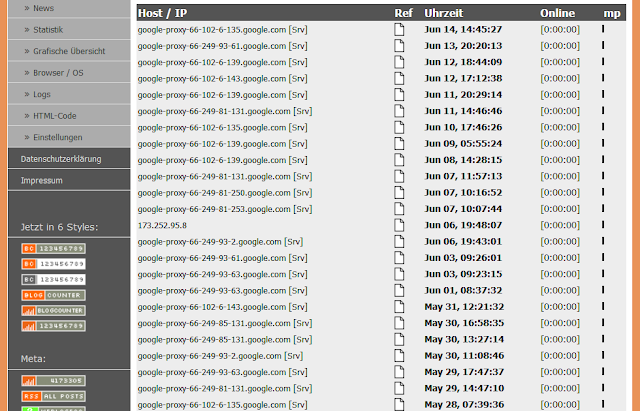Open referrer page icon for Jun 03, 09:26:01
The width and height of the screenshot is (640, 411).
(399, 258)
